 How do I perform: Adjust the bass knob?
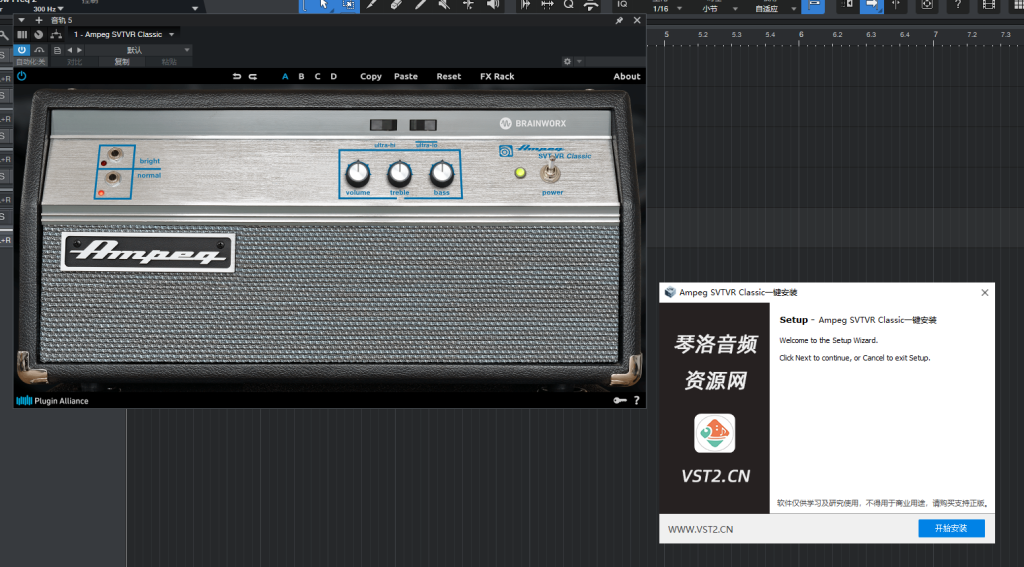click(x=441, y=174)
